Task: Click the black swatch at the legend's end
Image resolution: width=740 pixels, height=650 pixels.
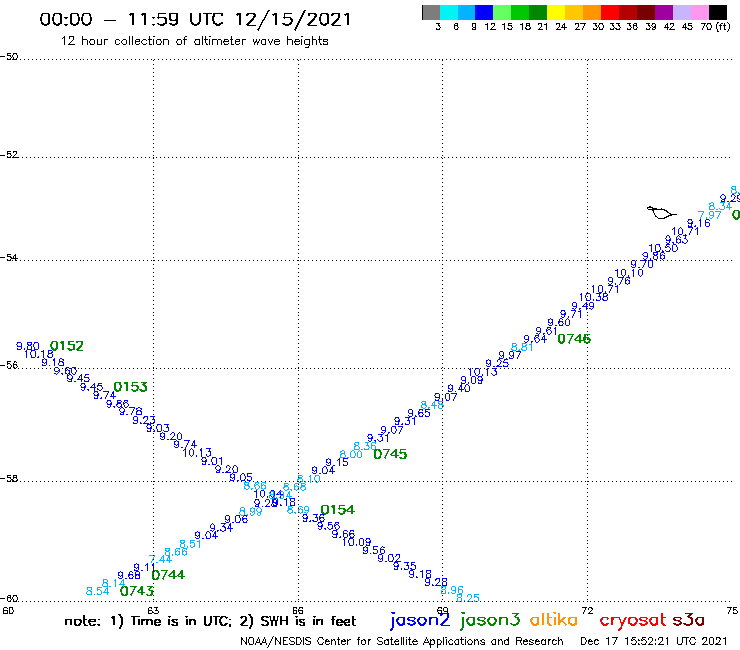Action: [717, 12]
